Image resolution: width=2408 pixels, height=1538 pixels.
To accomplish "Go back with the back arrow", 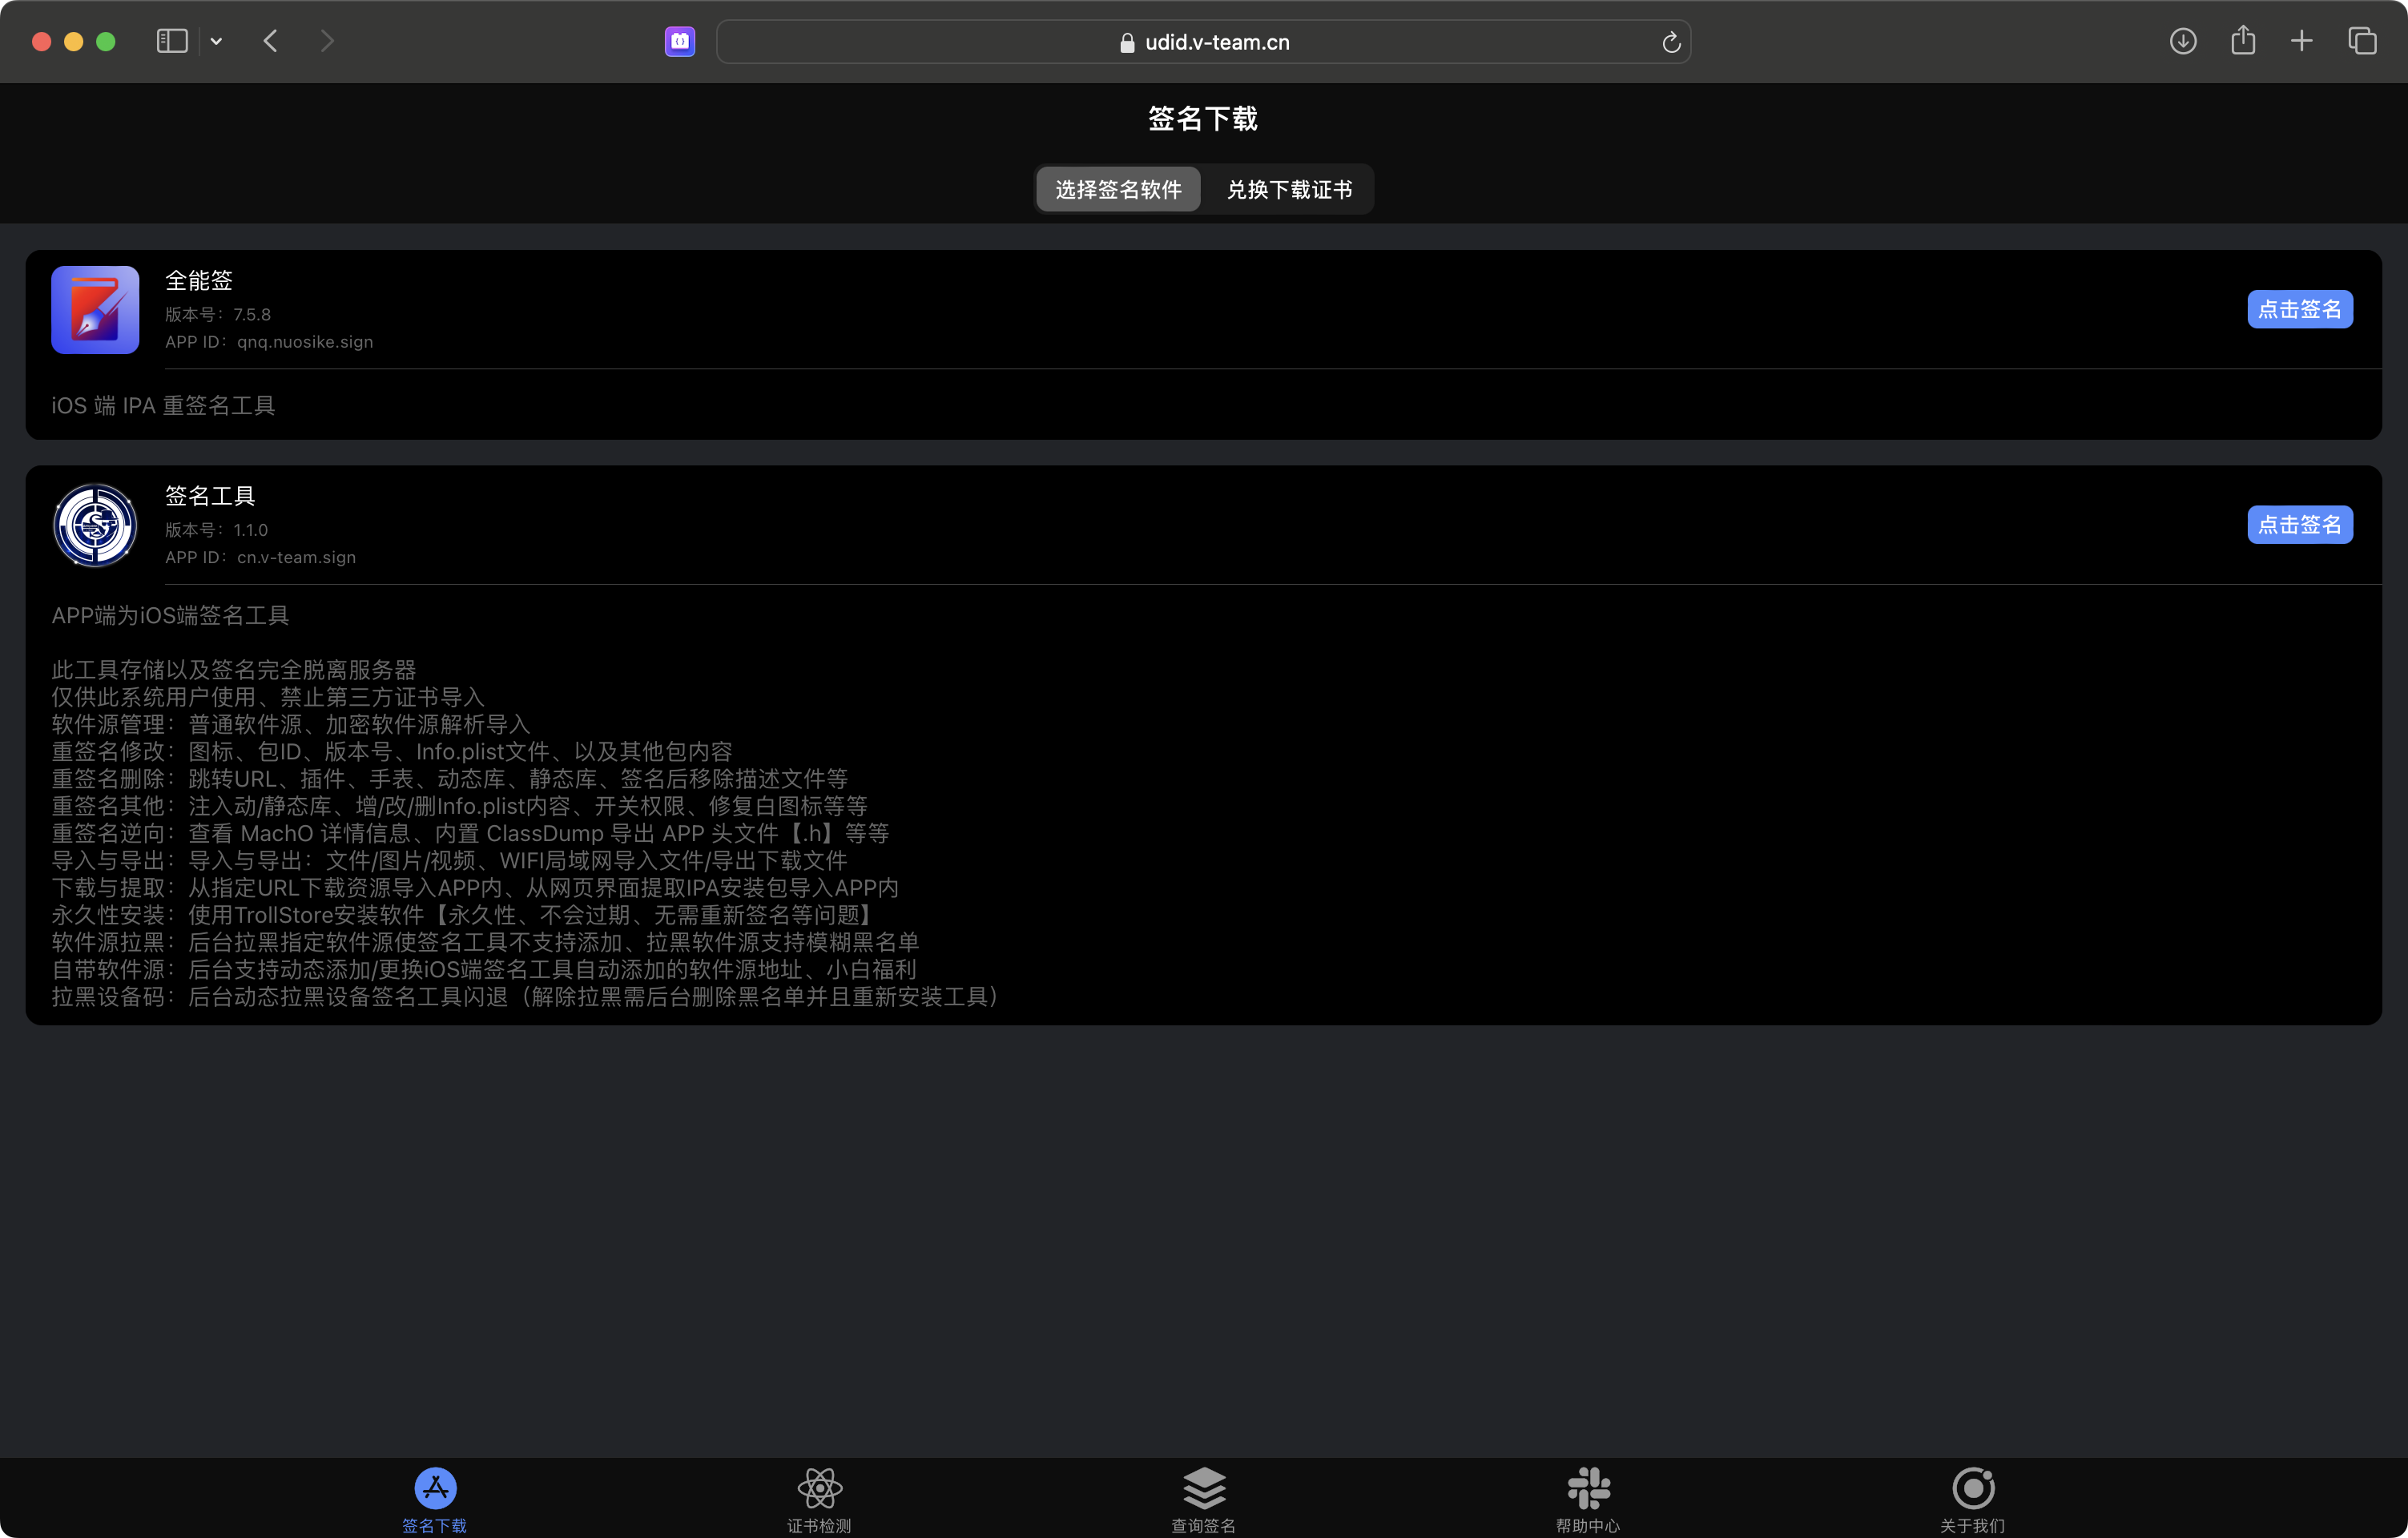I will (x=270, y=41).
